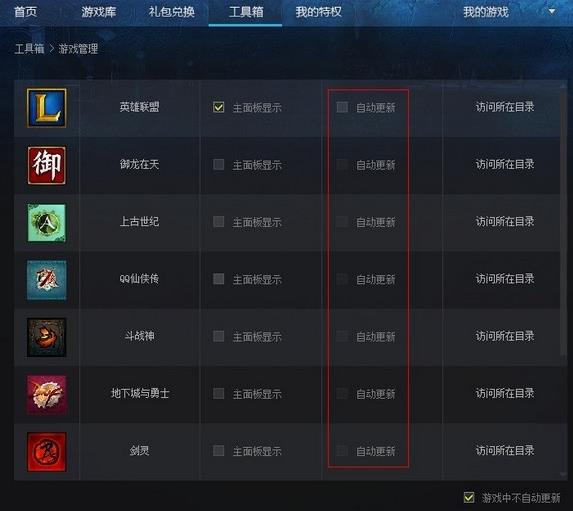The image size is (573, 511).
Task: Open the 我的特权 tab
Action: pos(319,12)
